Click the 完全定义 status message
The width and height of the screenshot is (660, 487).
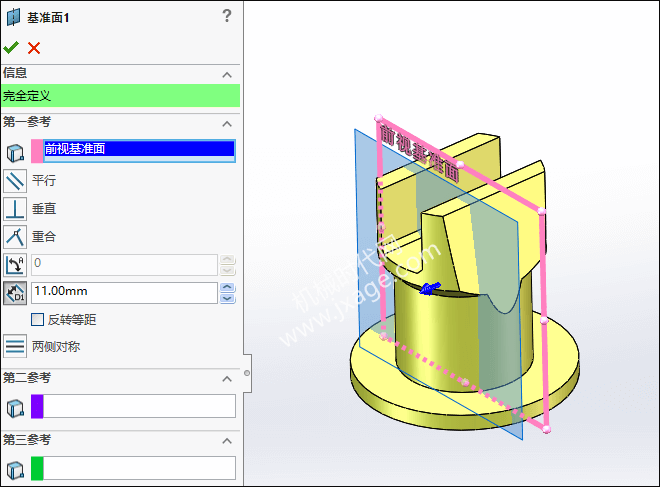[x=120, y=96]
